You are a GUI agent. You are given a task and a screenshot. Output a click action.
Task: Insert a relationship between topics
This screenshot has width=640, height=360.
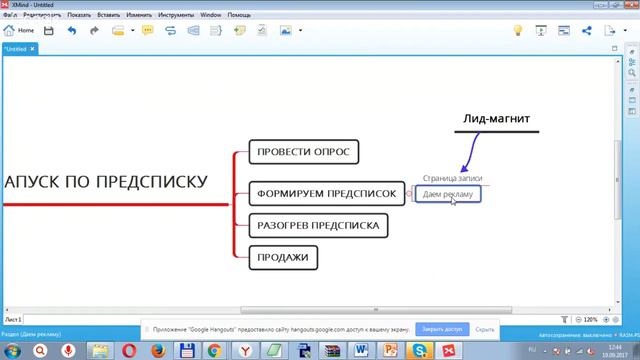171,31
